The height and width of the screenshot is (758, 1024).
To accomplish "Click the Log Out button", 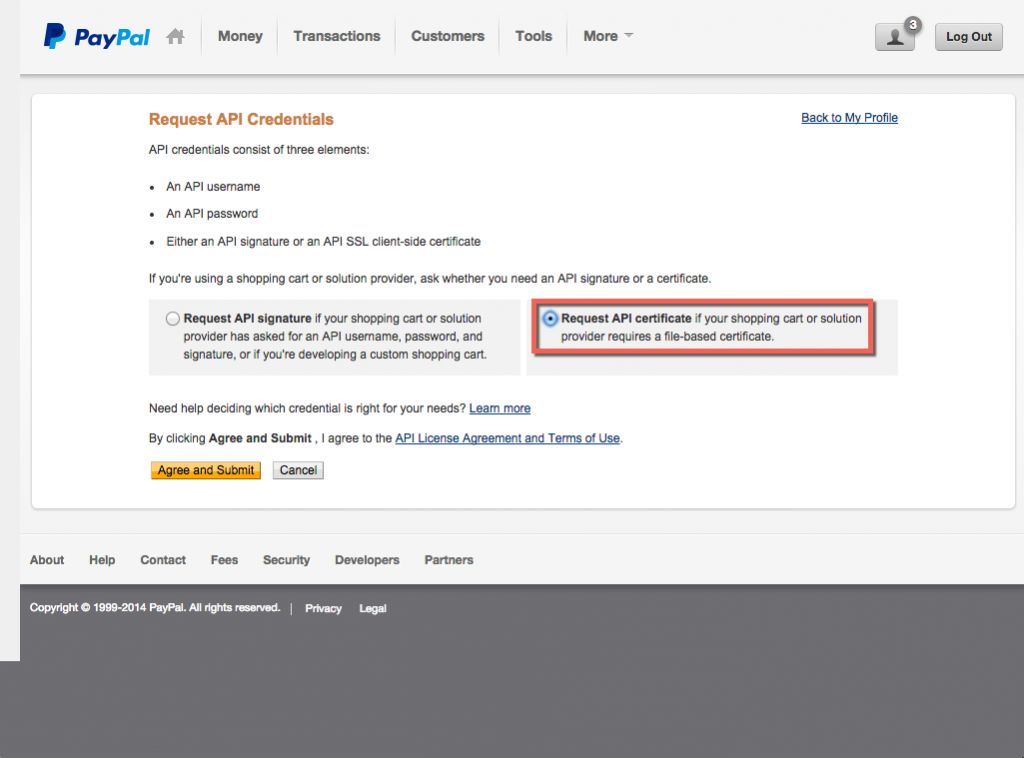I will 967,36.
